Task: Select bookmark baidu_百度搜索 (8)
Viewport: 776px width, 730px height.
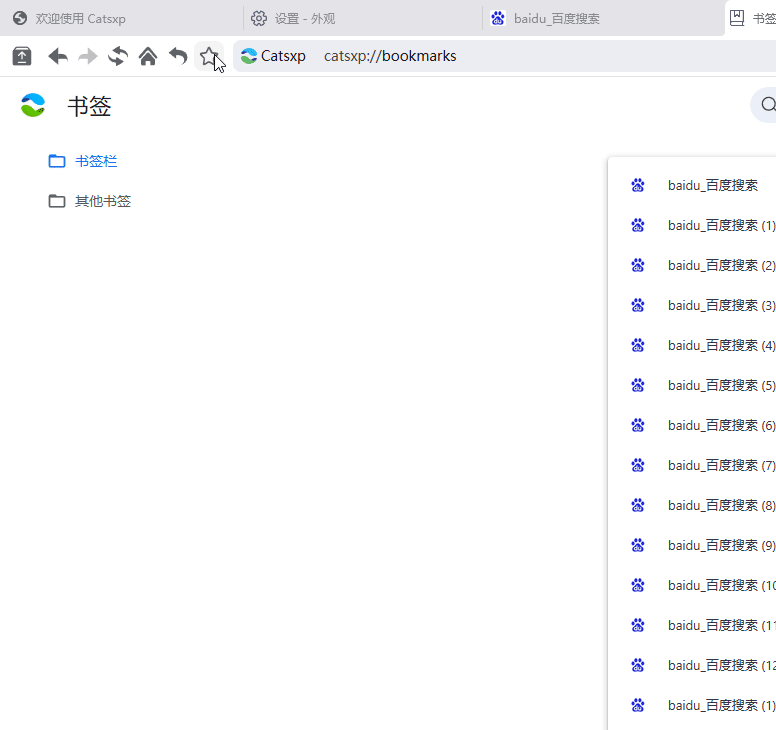Action: (x=692, y=505)
